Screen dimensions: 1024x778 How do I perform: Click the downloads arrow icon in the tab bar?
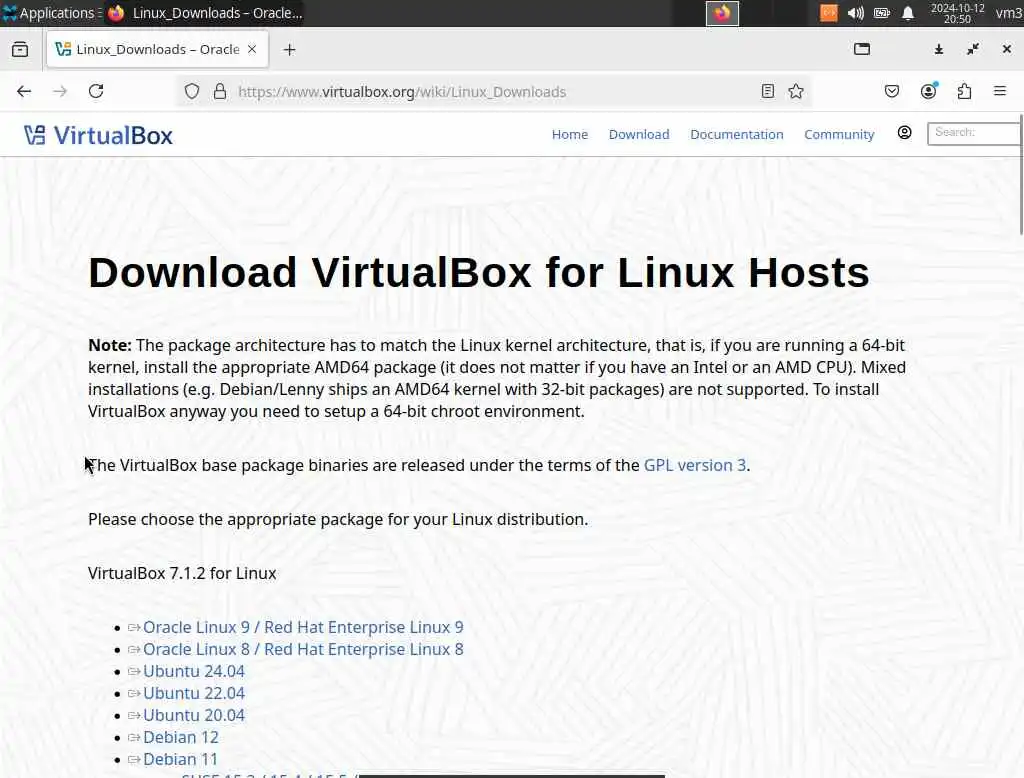pos(938,50)
